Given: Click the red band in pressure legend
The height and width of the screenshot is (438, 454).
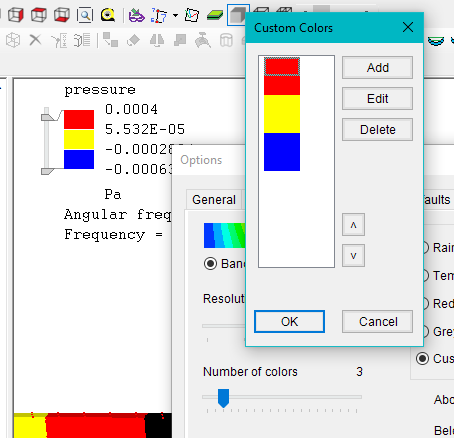Looking at the screenshot, I should (x=79, y=120).
